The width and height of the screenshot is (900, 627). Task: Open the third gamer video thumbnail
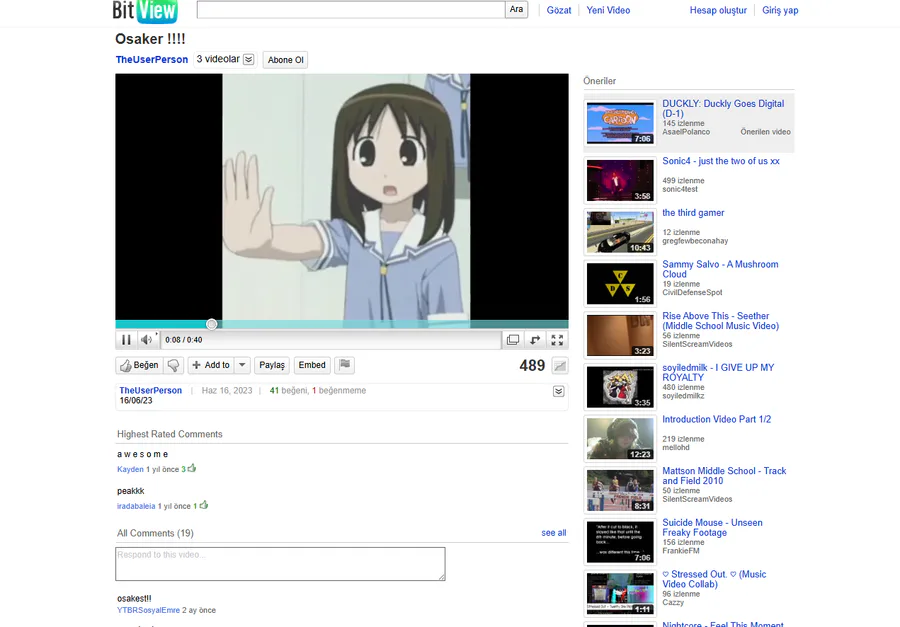[620, 232]
